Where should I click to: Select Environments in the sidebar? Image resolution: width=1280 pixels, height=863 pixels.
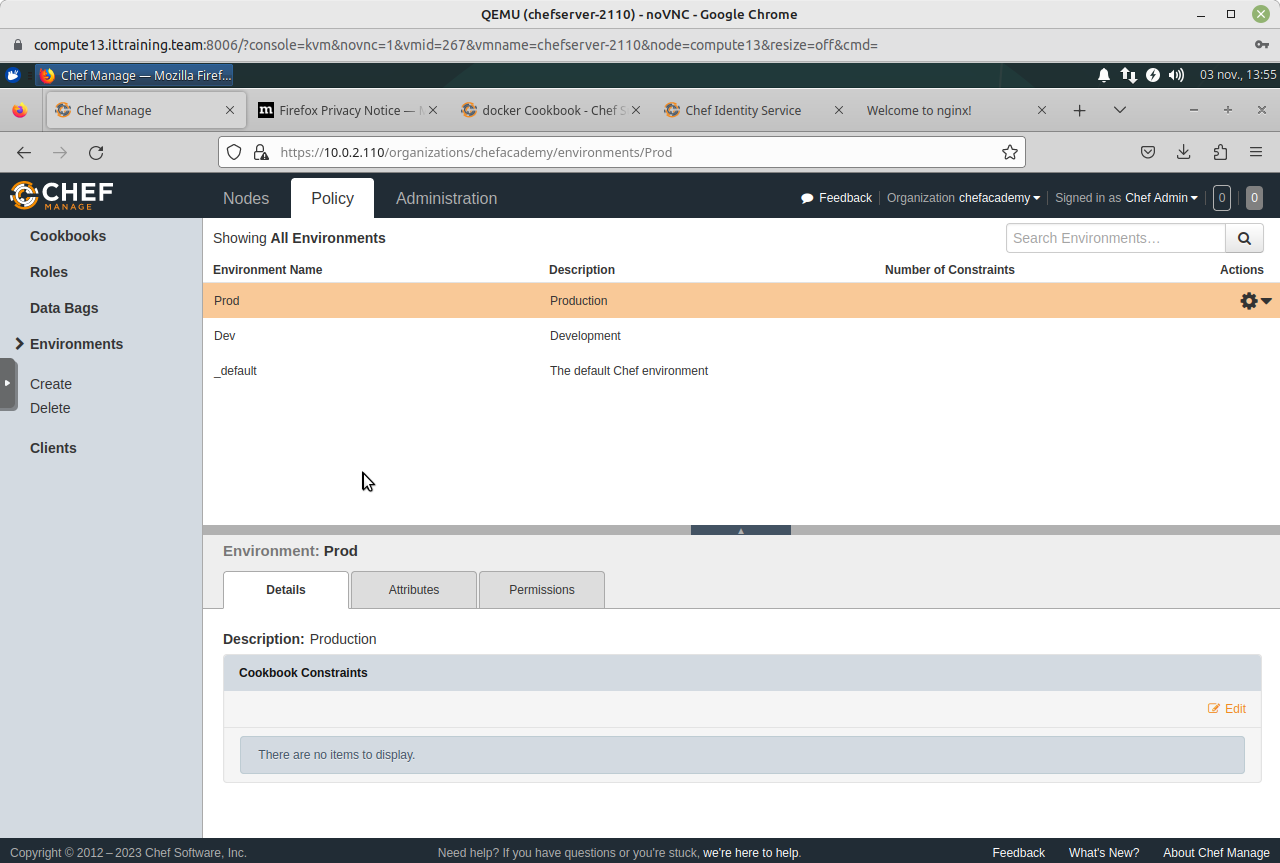click(x=76, y=344)
